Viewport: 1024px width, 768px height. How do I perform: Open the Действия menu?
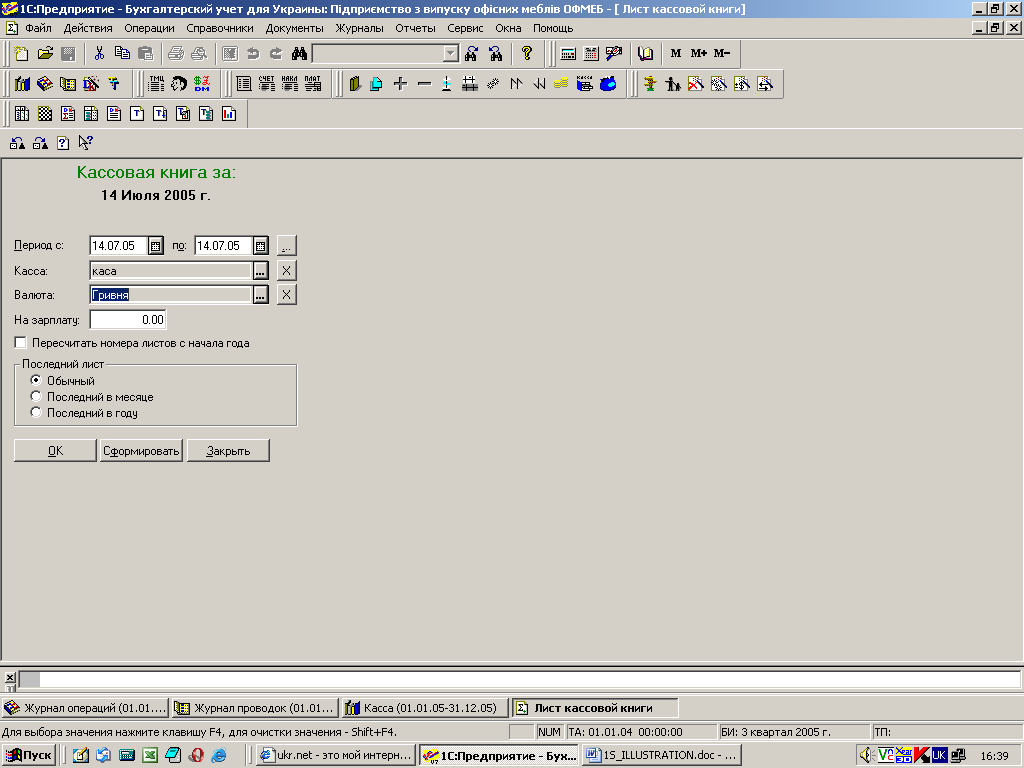pyautogui.click(x=88, y=28)
